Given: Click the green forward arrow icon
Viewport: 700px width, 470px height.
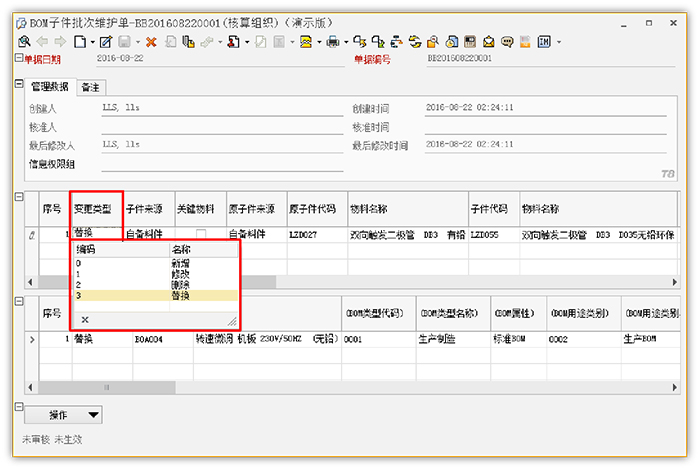Looking at the screenshot, I should 60,42.
